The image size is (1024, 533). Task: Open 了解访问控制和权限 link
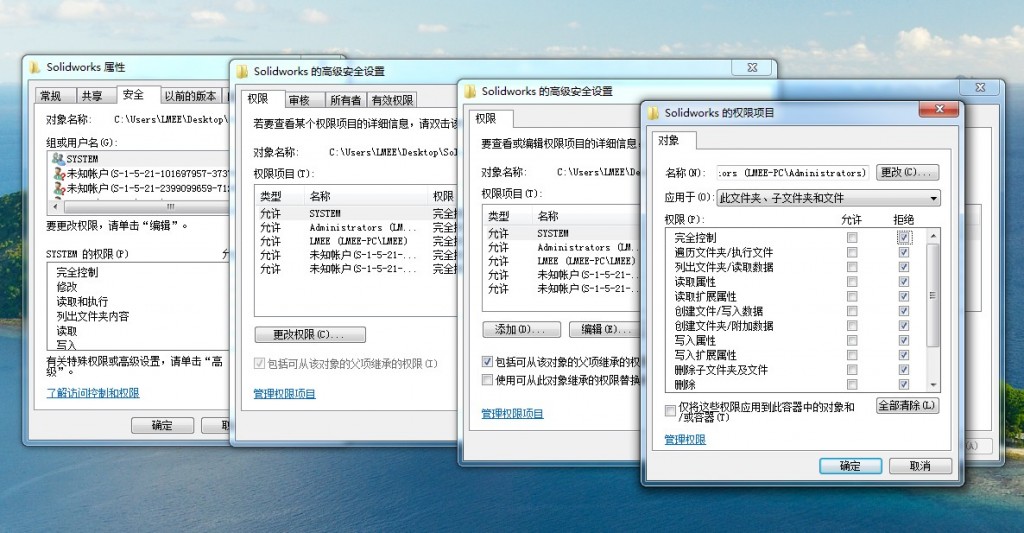coord(93,393)
